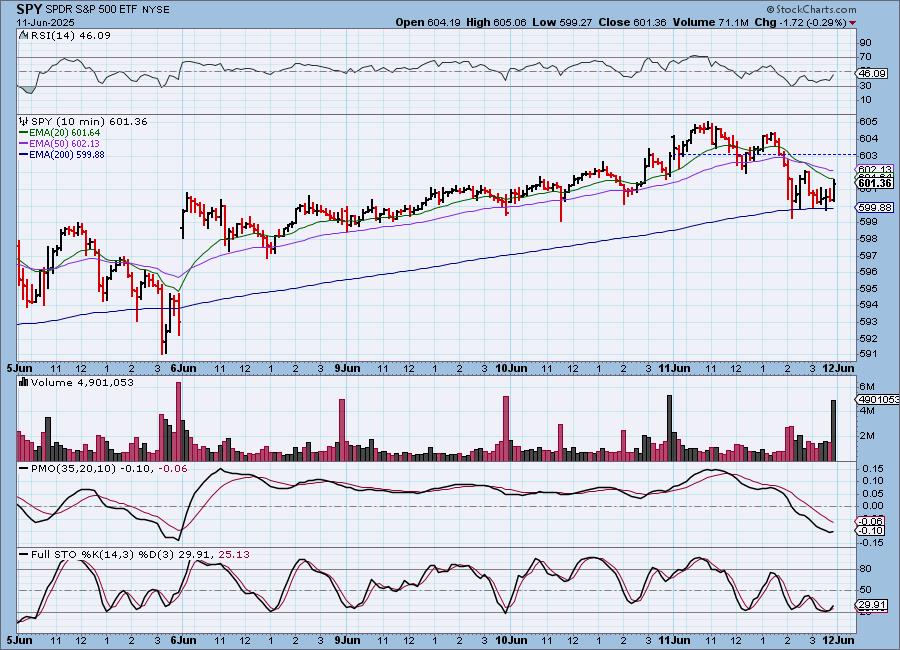900x650 pixels.
Task: Click the 602.13 price tag on the axis
Action: [x=875, y=169]
